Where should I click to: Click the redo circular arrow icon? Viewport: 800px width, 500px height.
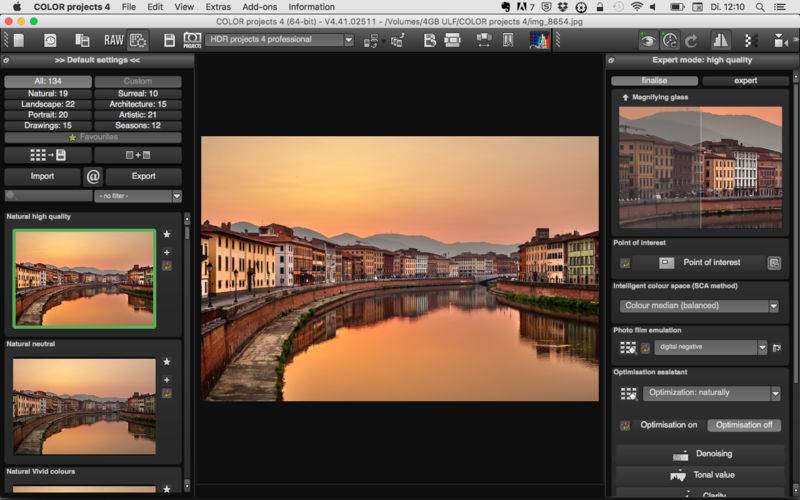692,41
